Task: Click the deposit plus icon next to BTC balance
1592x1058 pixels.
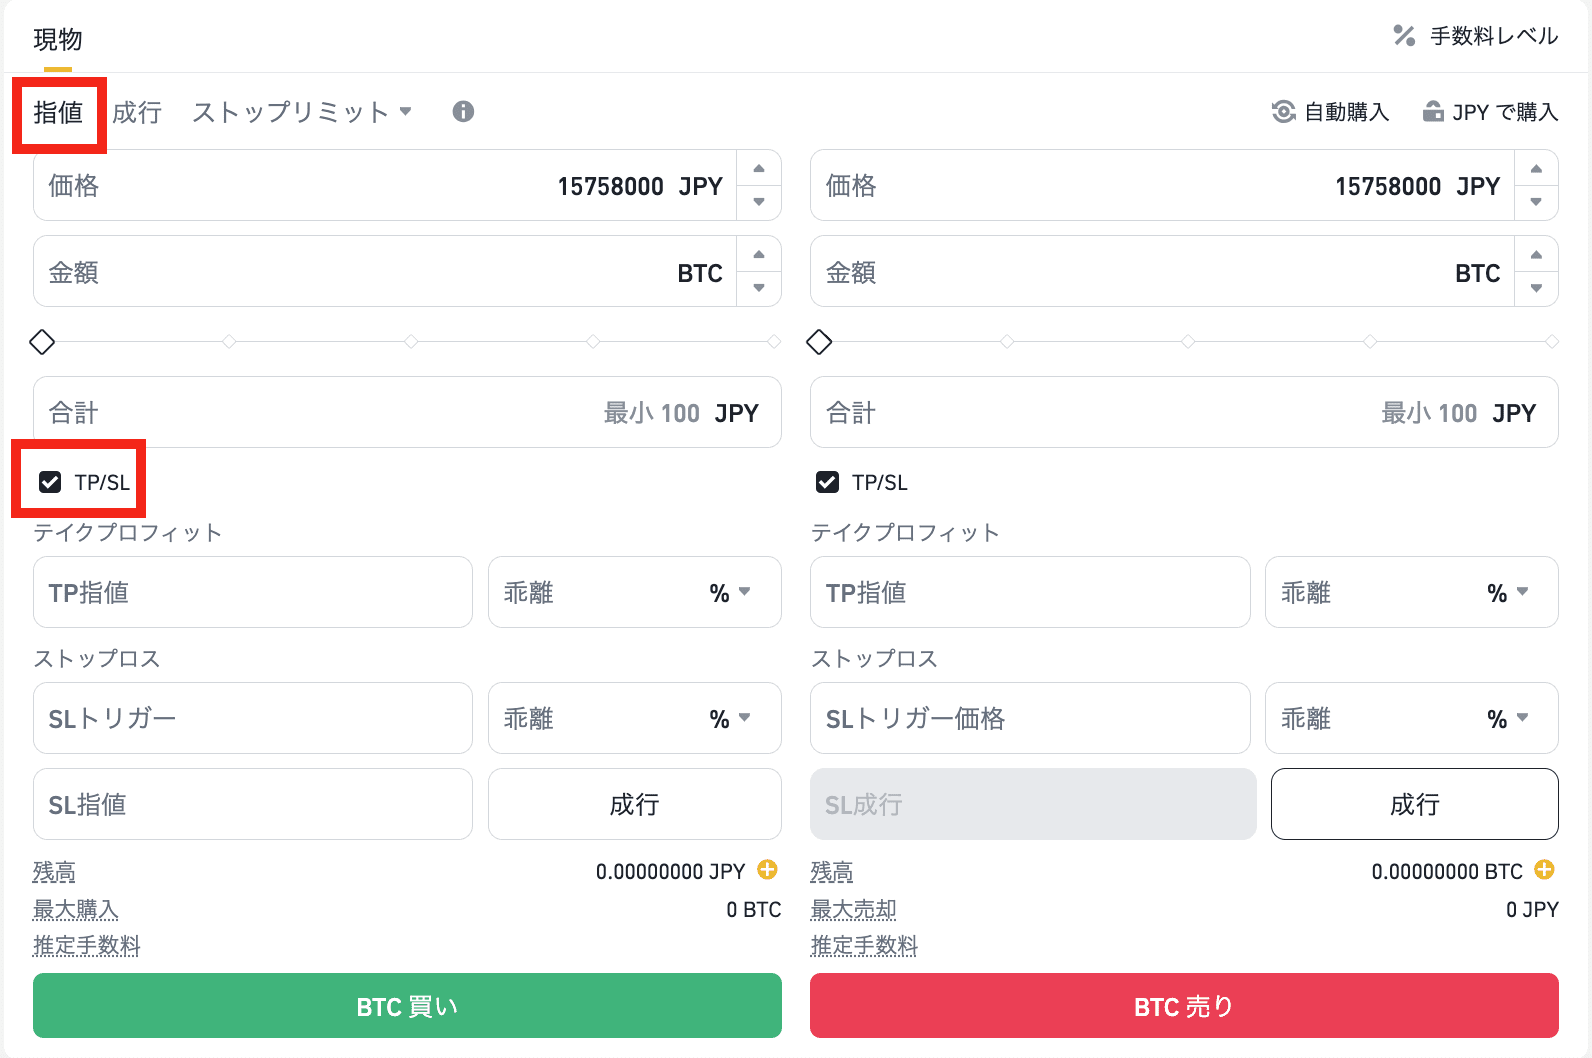Action: (1544, 870)
